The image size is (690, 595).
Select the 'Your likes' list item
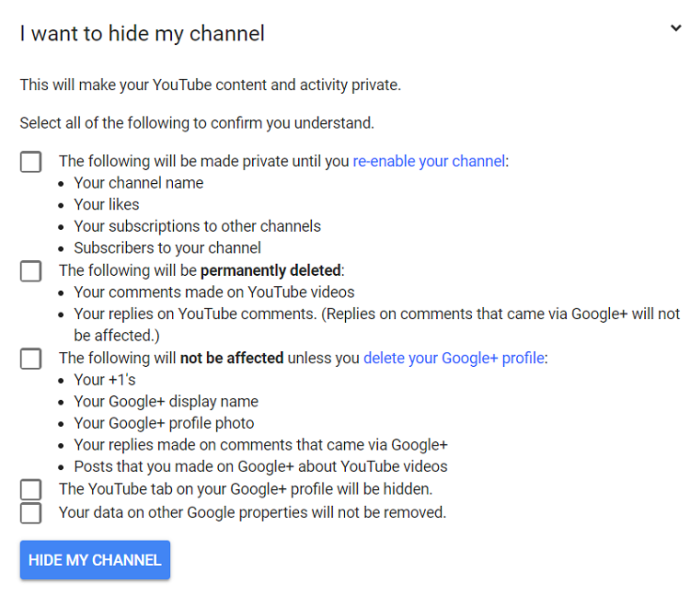[106, 204]
